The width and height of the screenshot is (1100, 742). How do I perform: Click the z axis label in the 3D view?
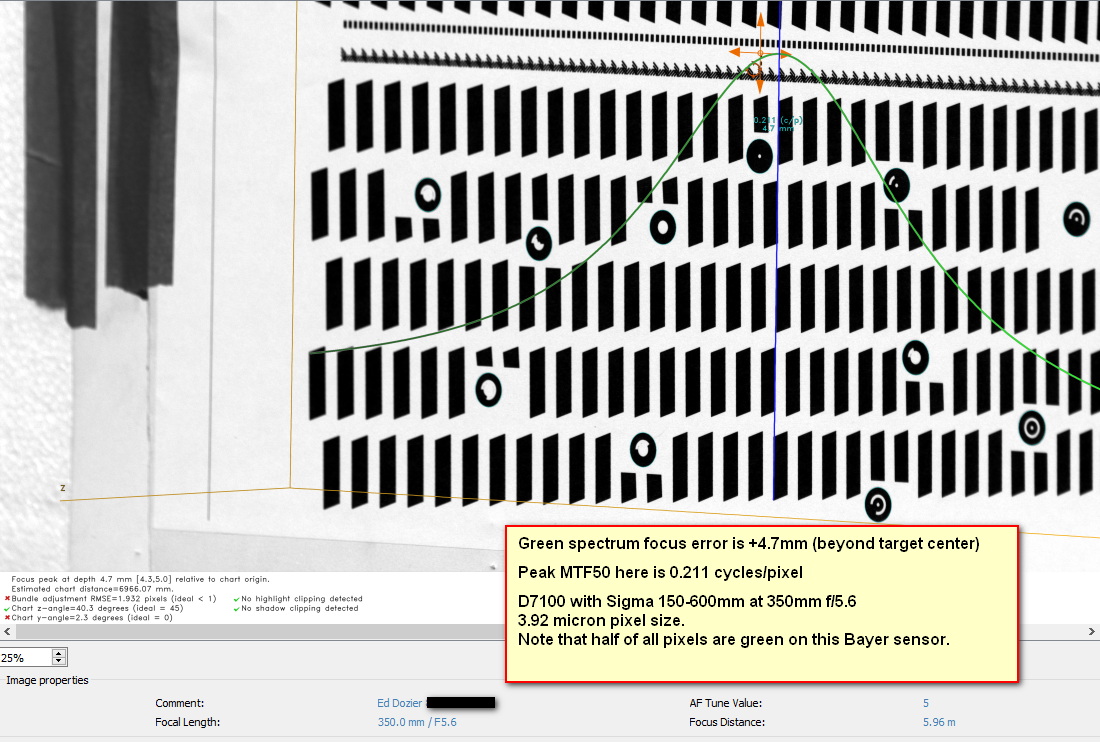(x=62, y=488)
